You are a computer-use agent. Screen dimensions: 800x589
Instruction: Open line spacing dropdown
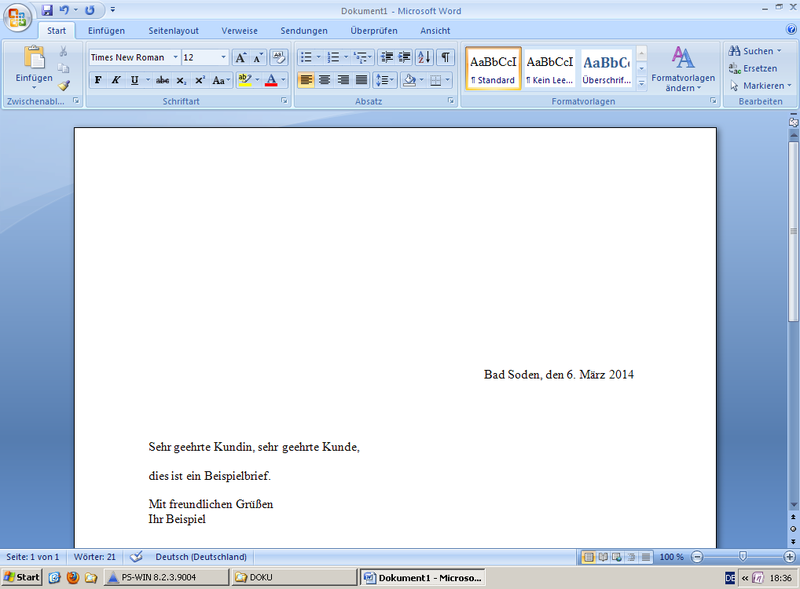[385, 80]
